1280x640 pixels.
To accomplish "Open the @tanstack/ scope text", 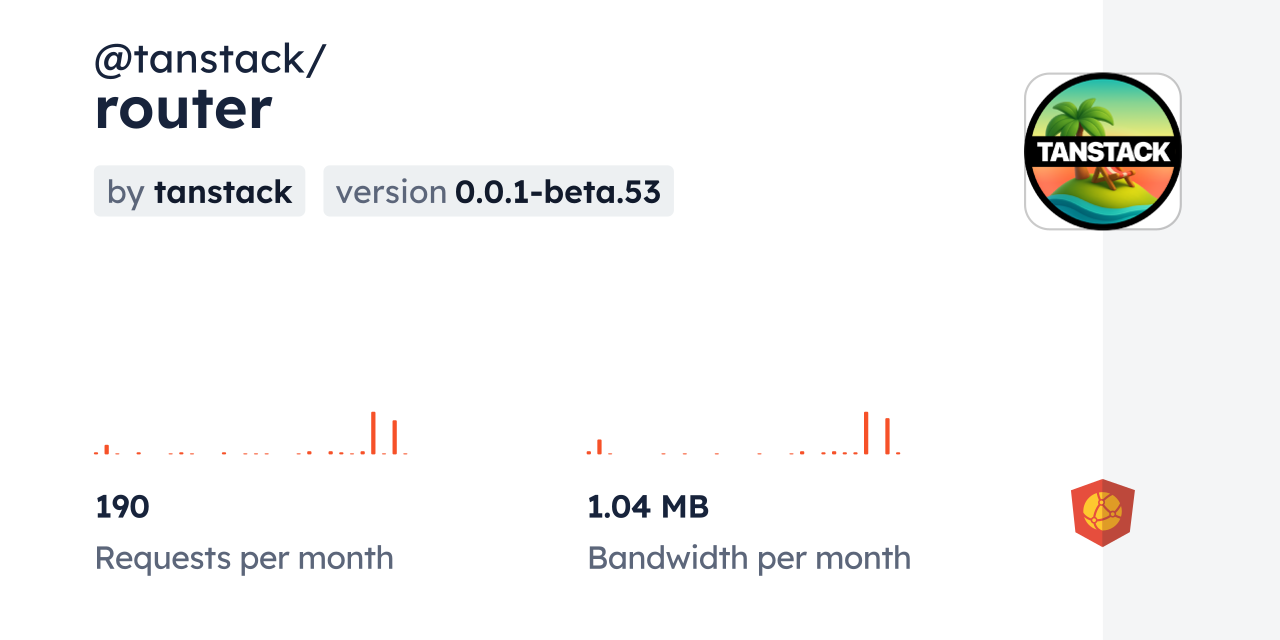I will (x=210, y=60).
